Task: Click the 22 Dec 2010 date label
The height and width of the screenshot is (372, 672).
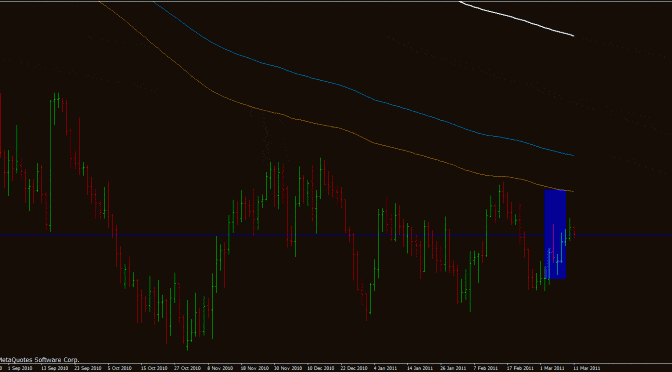Action: point(354,368)
